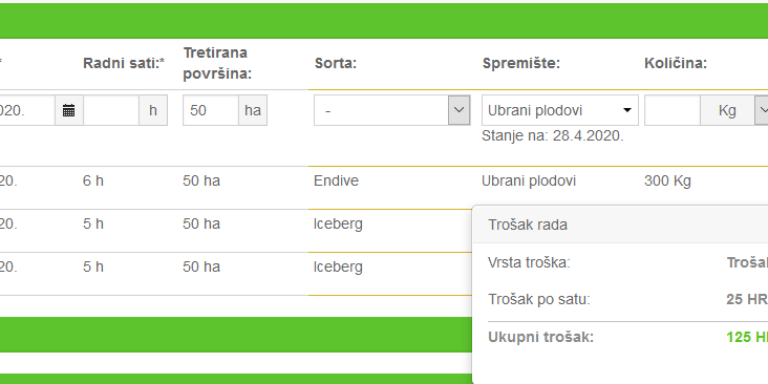Select the first Iceberg row cell
The width and height of the screenshot is (768, 384).
(338, 224)
